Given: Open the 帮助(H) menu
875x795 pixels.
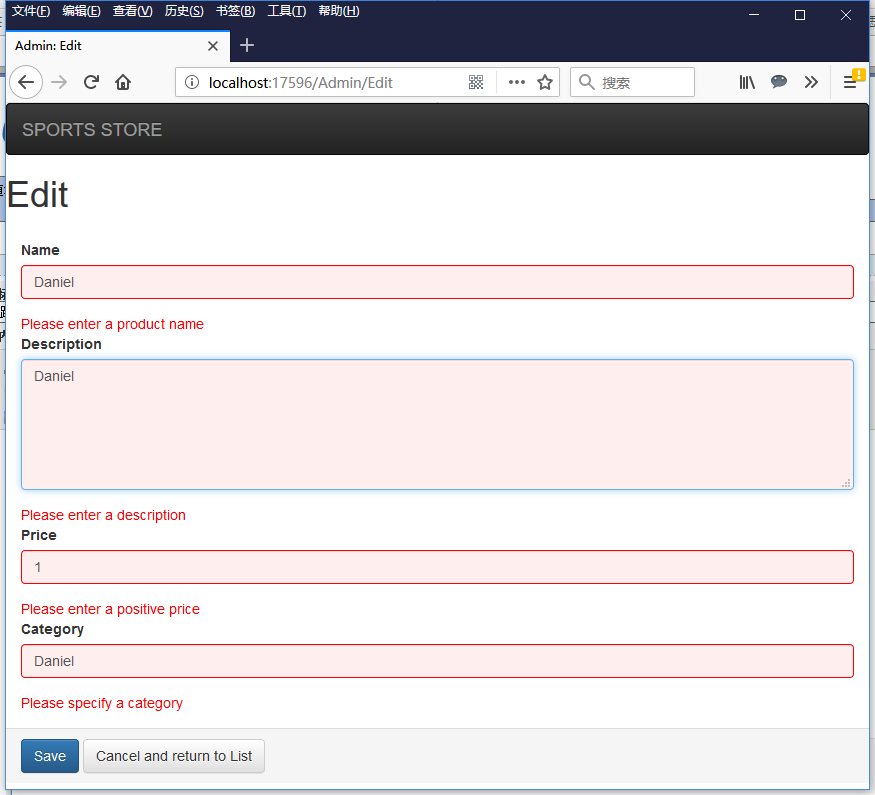Looking at the screenshot, I should pyautogui.click(x=339, y=11).
